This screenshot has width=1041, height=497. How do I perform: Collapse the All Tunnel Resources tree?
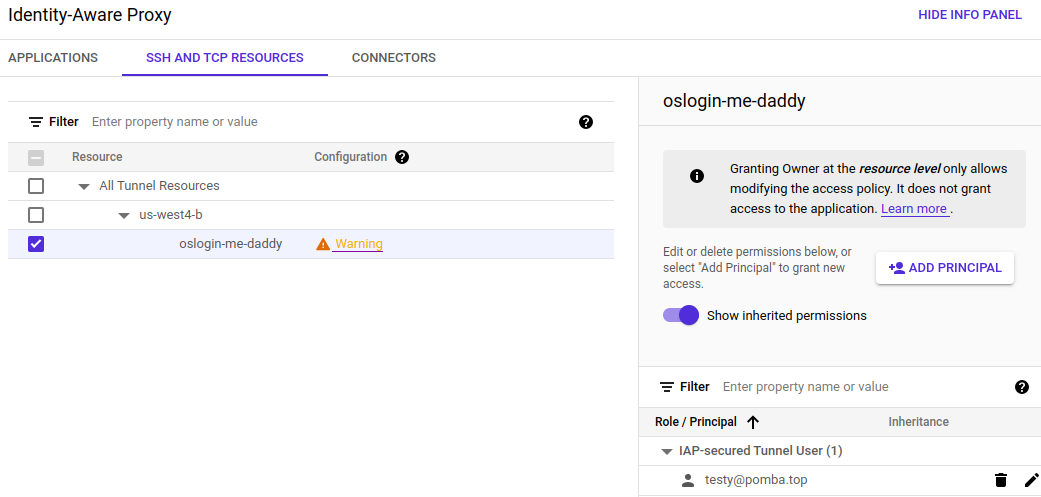(x=84, y=186)
